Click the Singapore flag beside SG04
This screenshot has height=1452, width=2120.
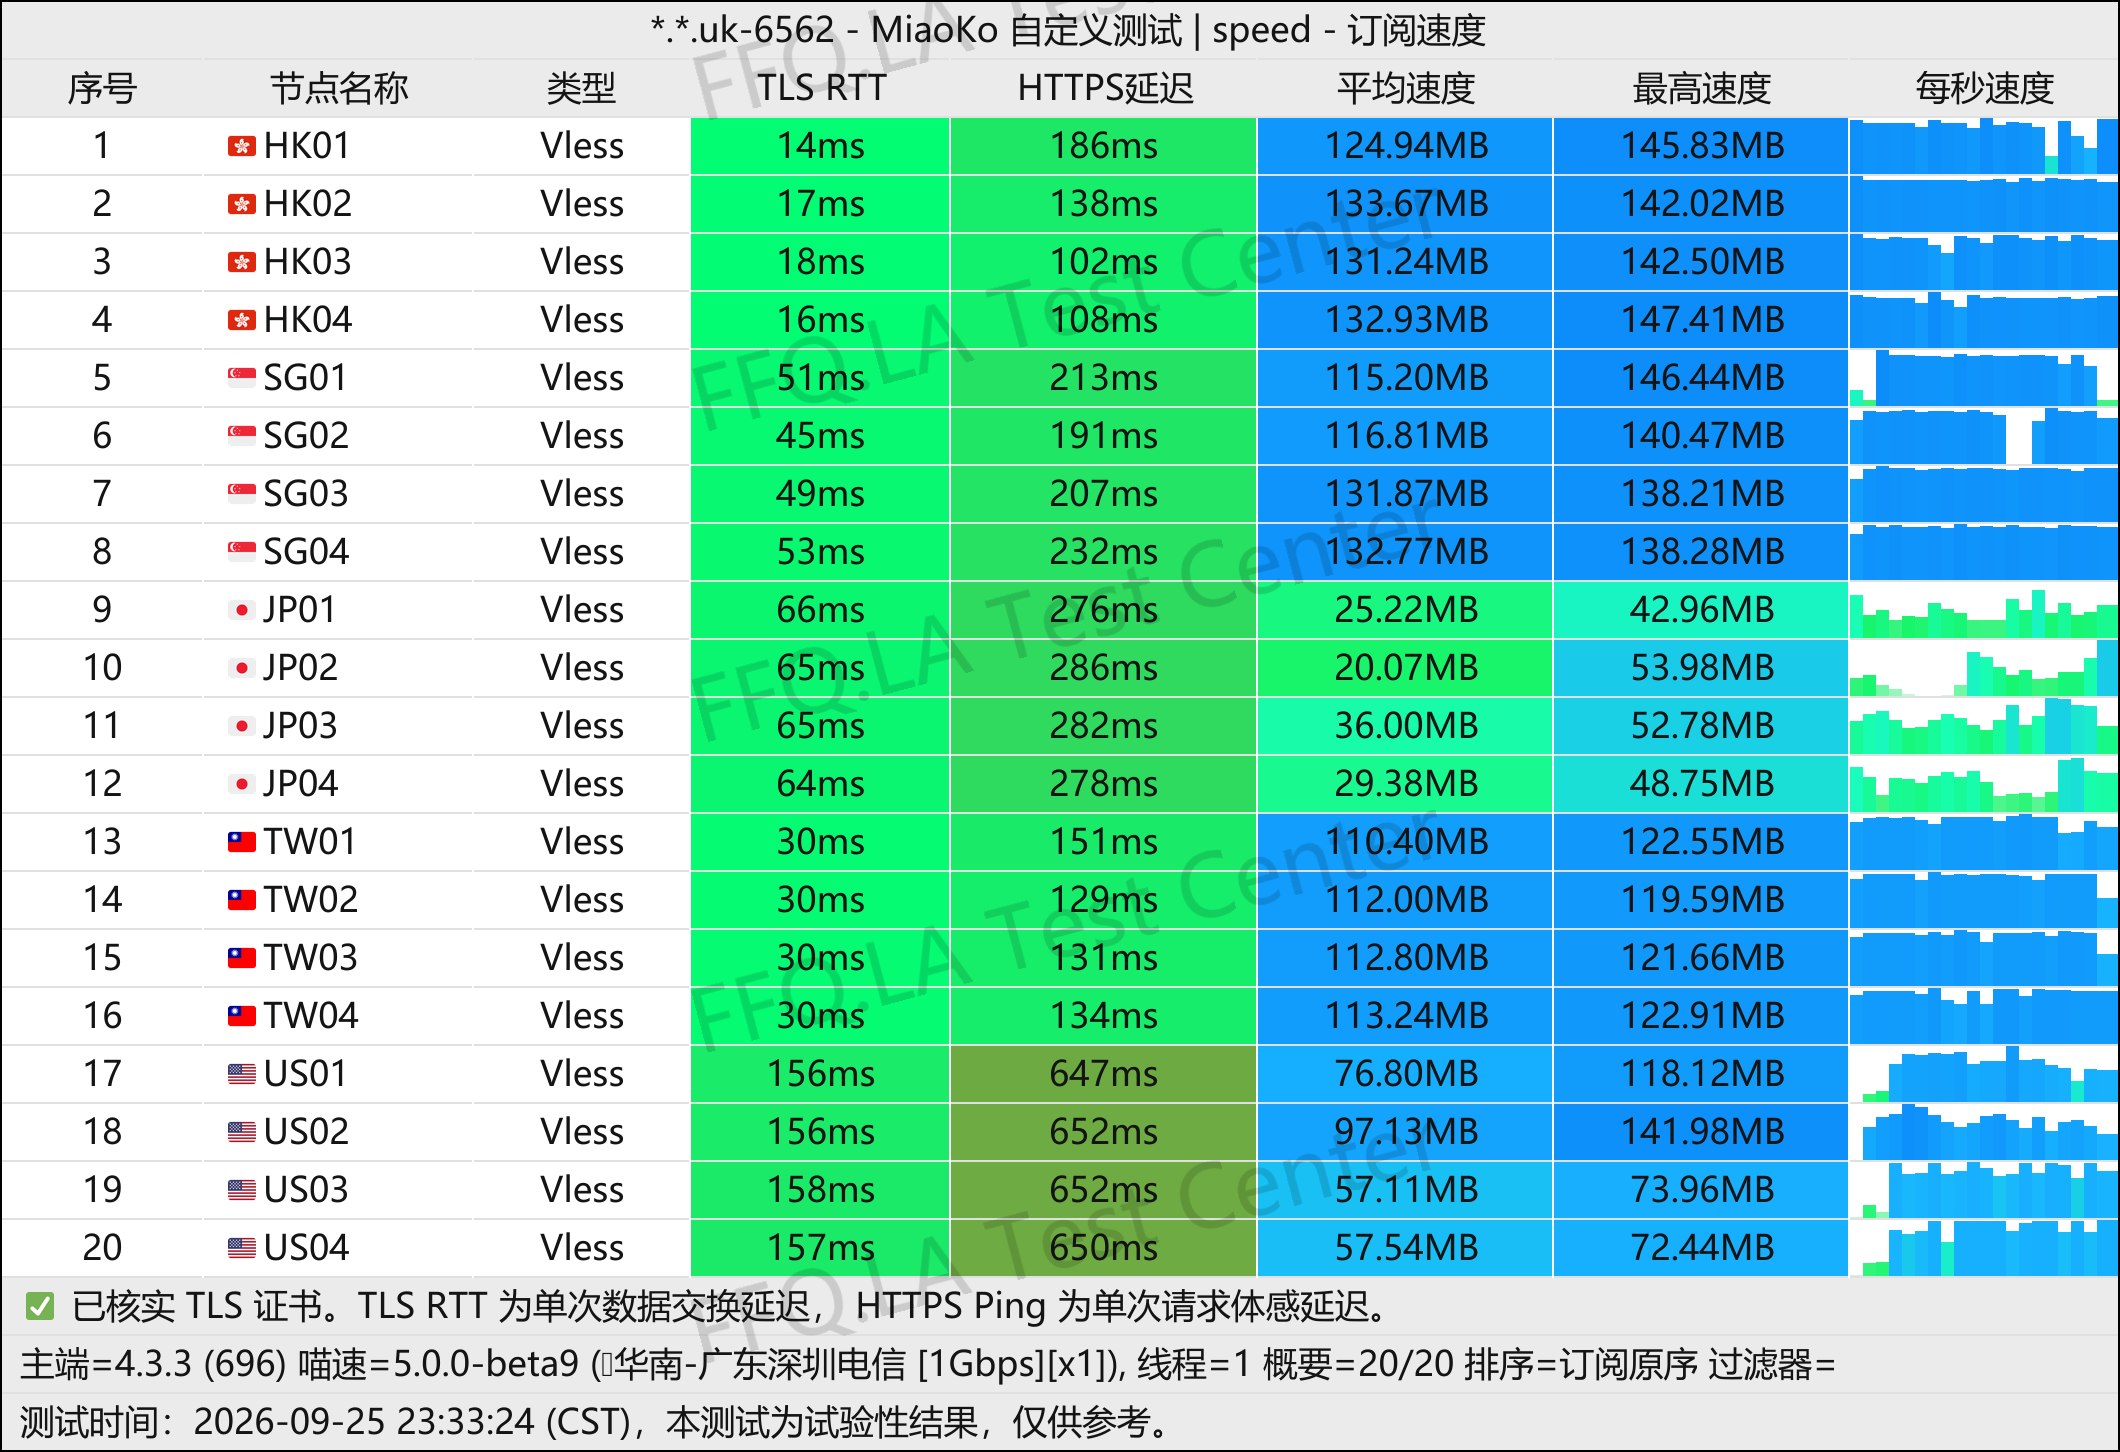[x=241, y=552]
